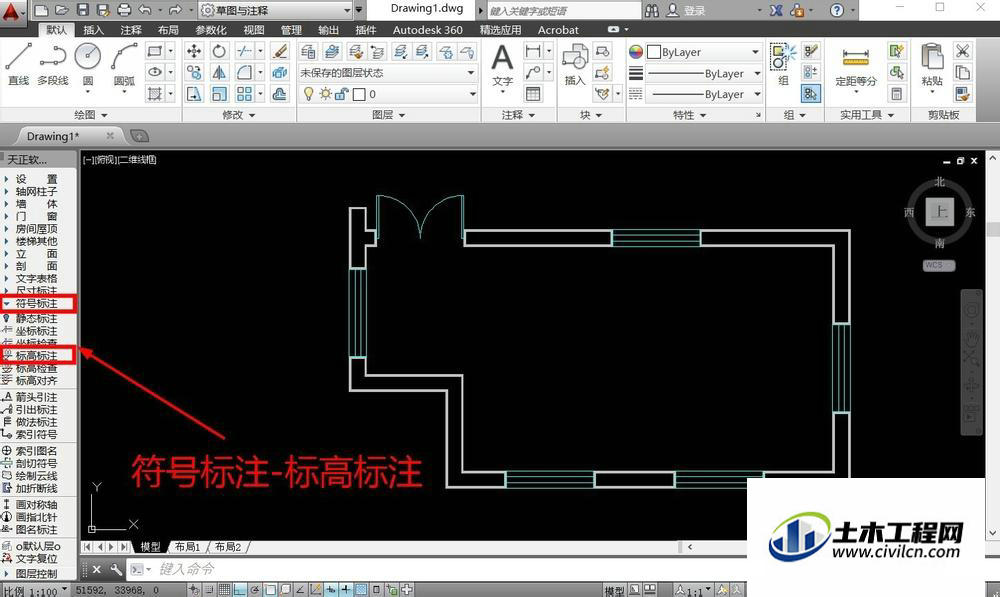Click the Save icon in quick access toolbar
This screenshot has width=1000, height=597.
coord(83,10)
